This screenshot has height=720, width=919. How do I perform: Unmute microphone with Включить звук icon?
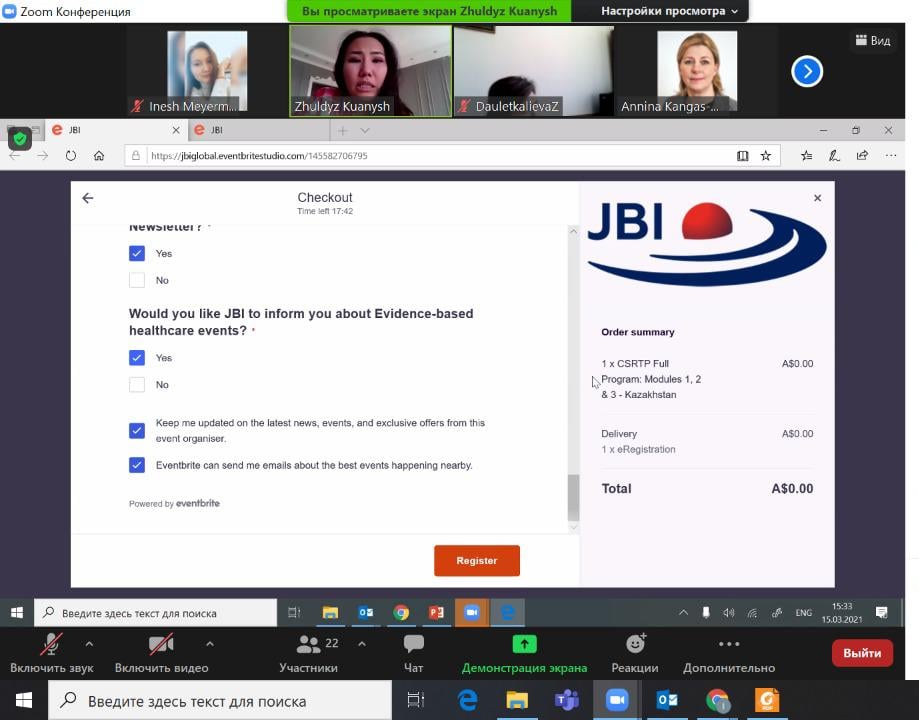coord(51,645)
